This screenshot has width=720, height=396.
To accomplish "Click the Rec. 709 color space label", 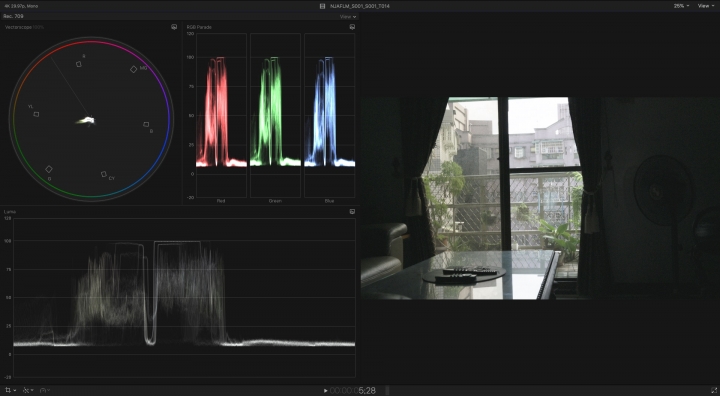I will coord(13,16).
